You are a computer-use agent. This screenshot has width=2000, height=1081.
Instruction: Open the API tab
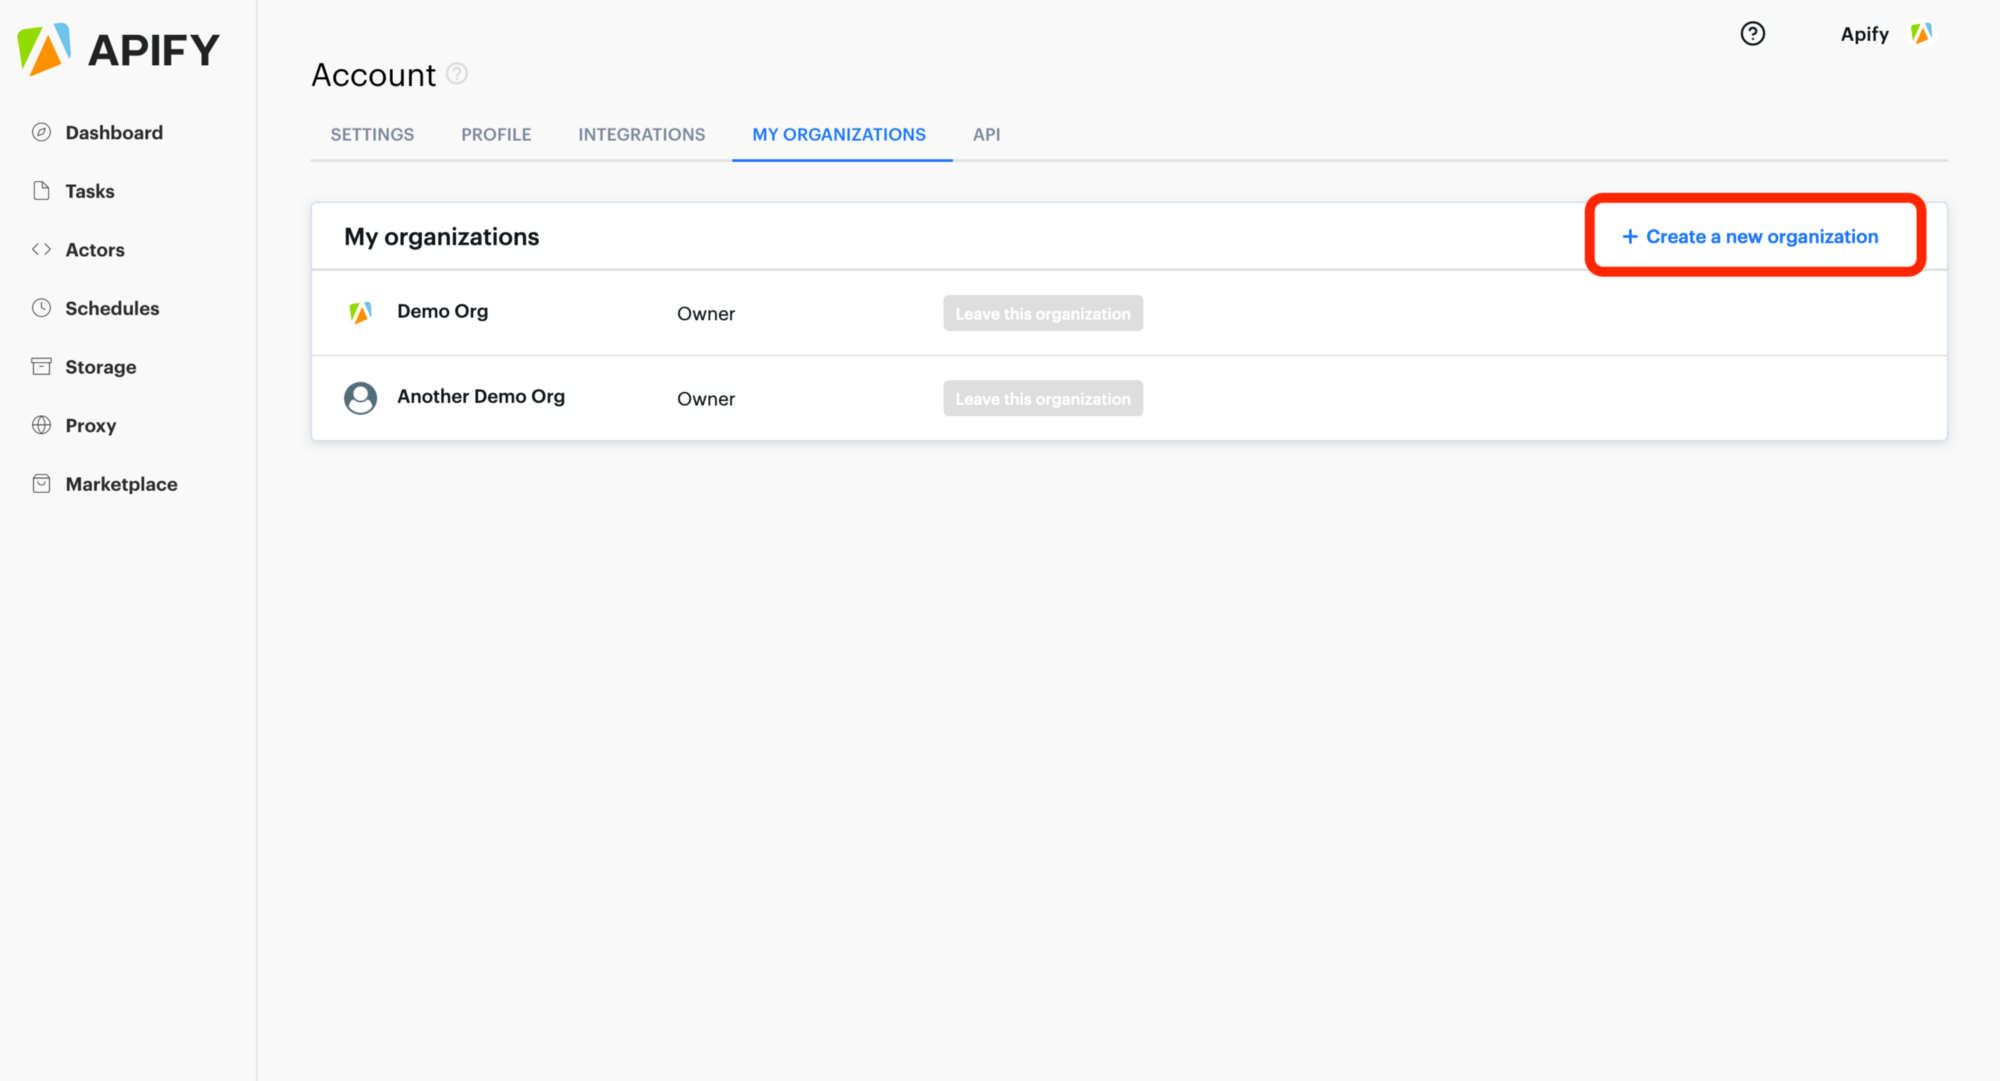tap(986, 134)
